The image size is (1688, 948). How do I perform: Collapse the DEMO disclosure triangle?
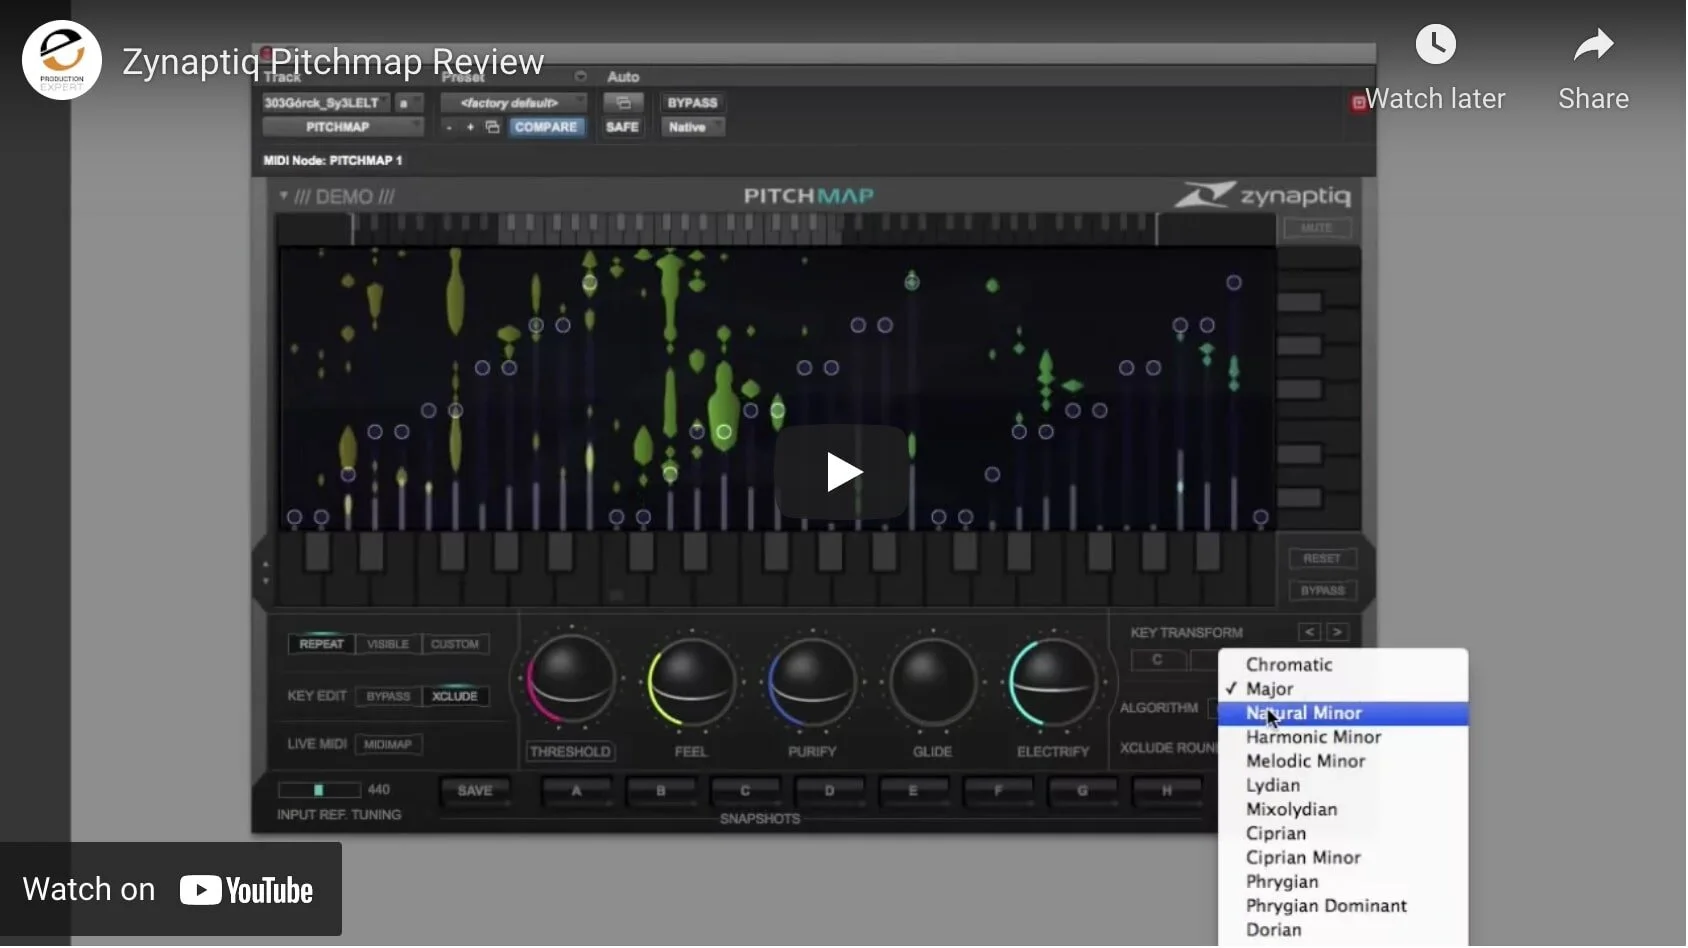click(x=284, y=196)
